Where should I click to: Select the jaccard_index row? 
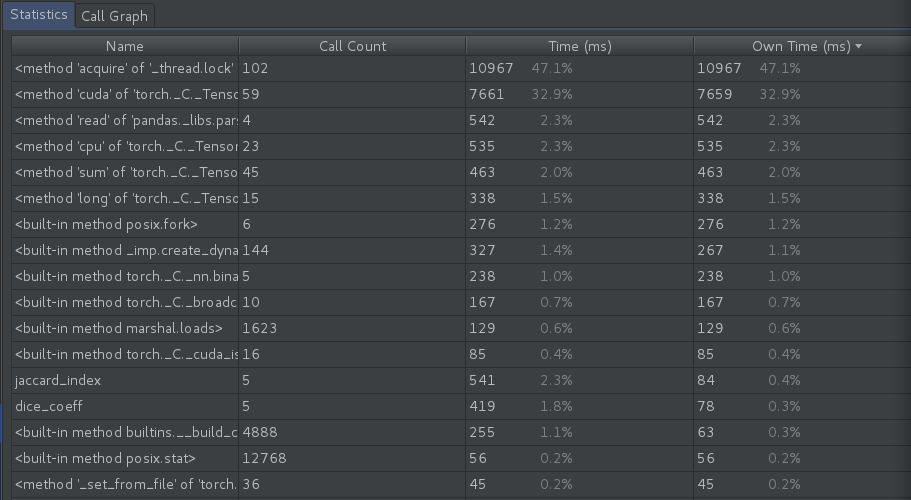click(58, 380)
